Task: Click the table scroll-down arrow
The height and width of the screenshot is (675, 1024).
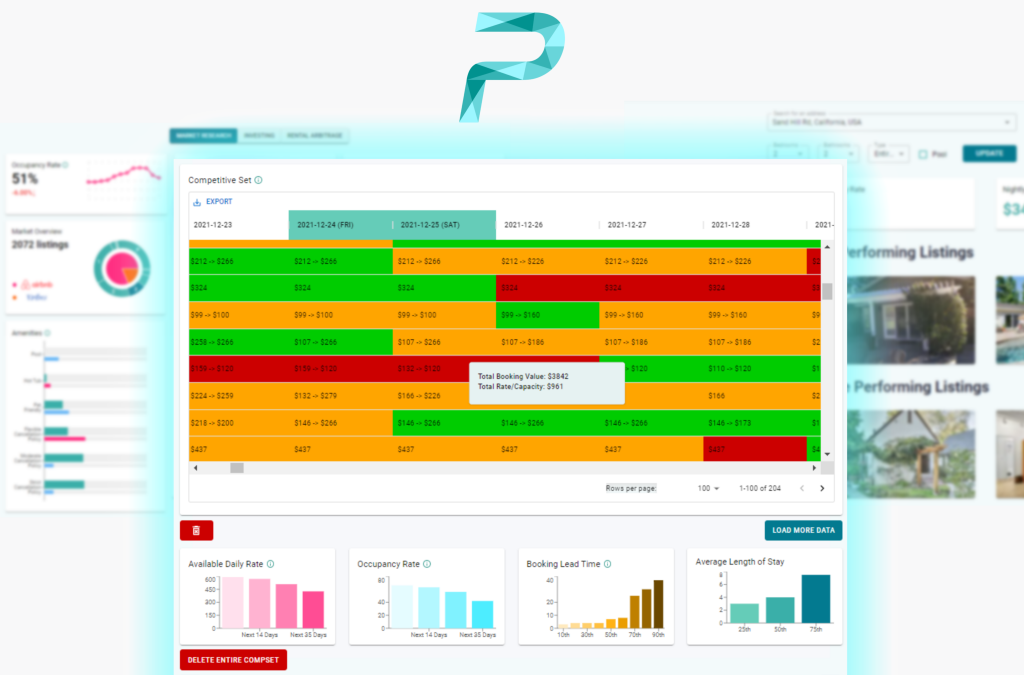Action: 827,454
